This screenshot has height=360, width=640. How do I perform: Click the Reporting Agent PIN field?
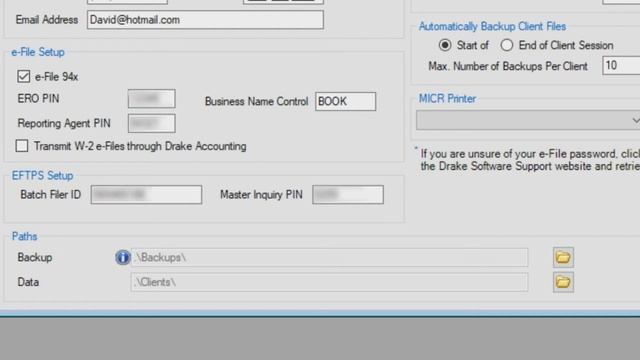151,123
